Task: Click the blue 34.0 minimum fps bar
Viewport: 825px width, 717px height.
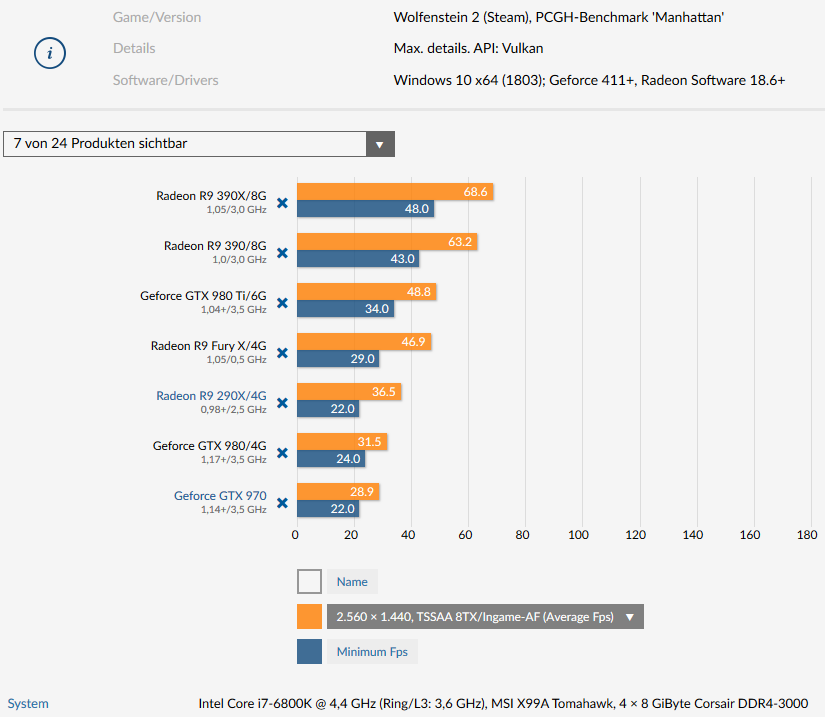Action: [x=346, y=308]
